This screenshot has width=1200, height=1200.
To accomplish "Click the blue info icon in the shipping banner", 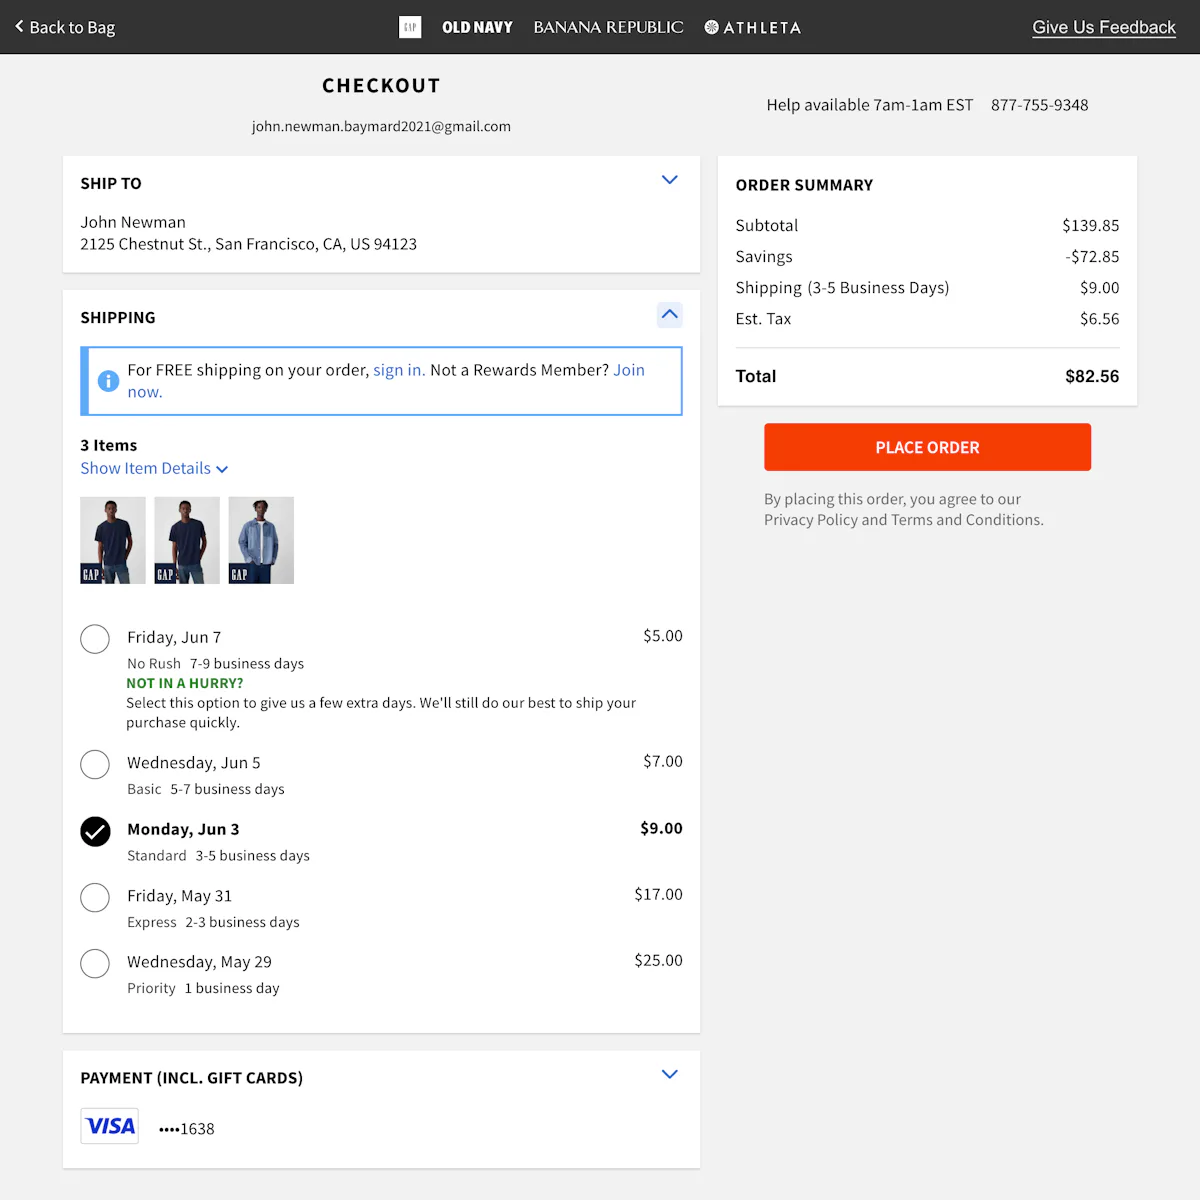I will pos(108,381).
